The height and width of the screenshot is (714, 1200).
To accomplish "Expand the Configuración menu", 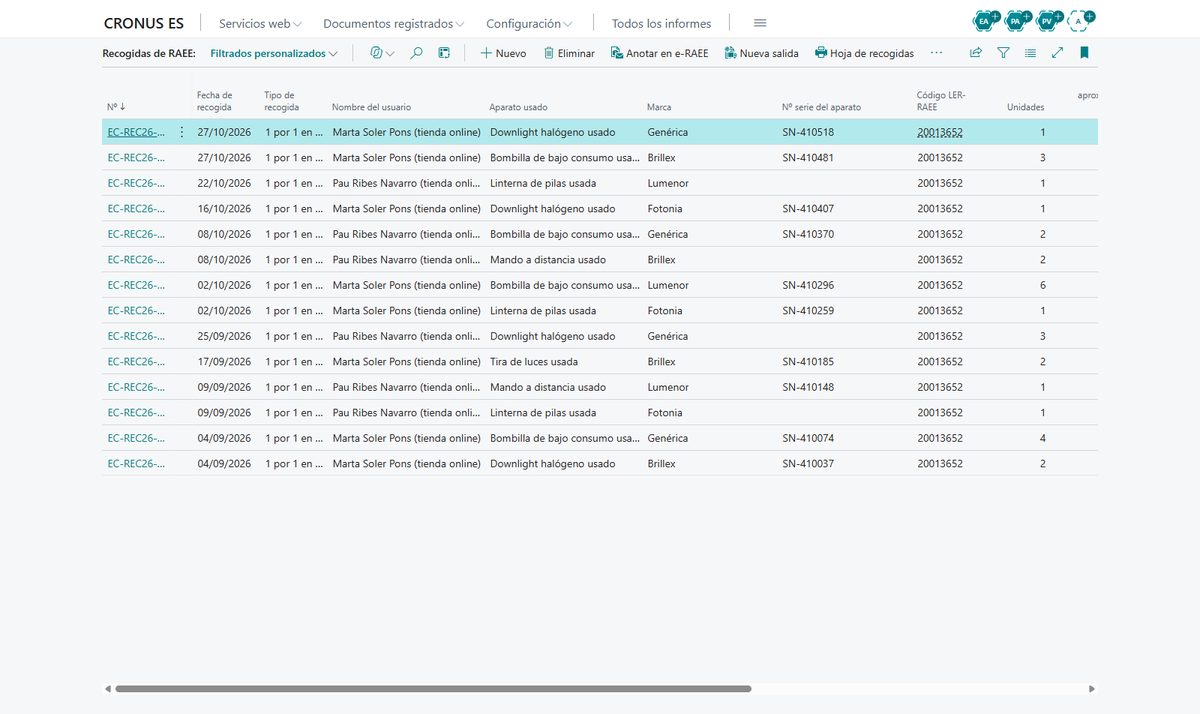I will [x=529, y=23].
